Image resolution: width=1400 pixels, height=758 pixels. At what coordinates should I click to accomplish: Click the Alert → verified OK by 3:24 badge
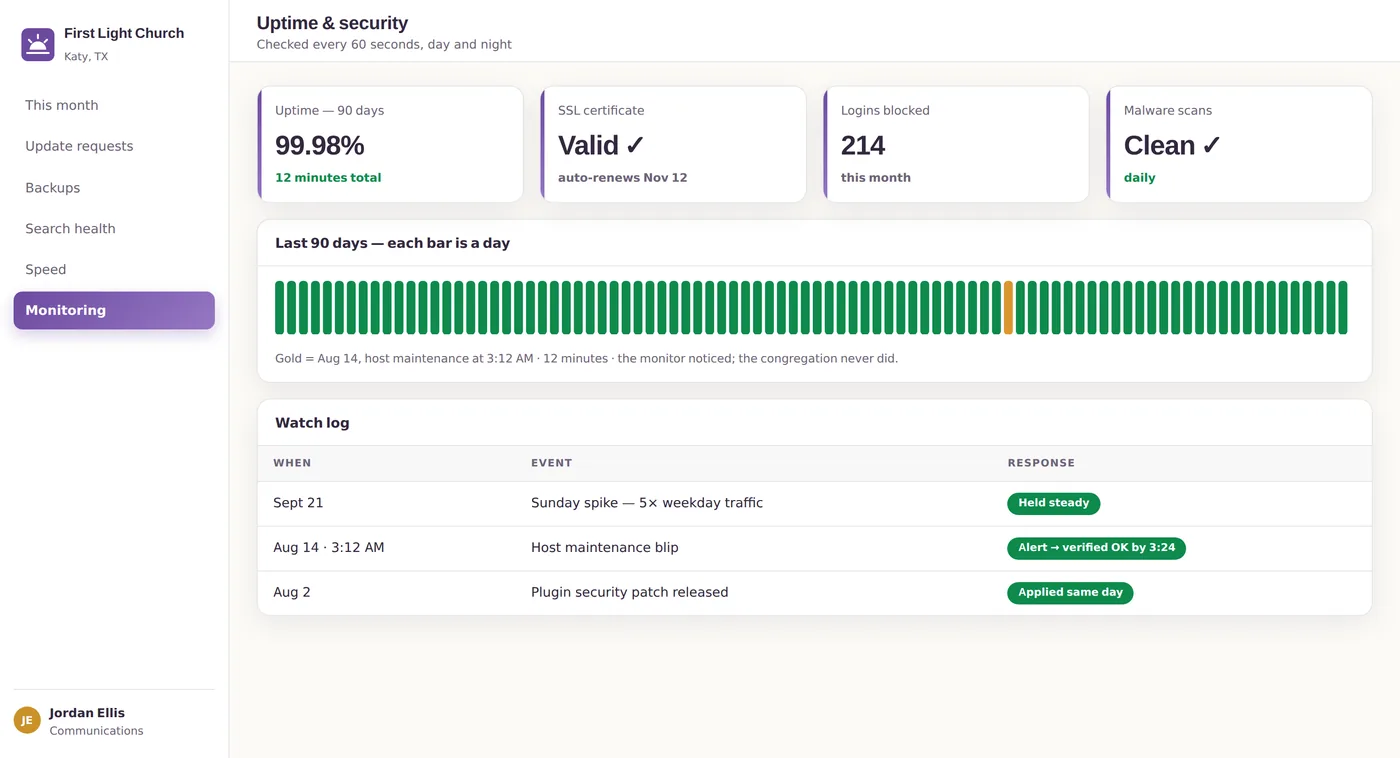[1096, 548]
